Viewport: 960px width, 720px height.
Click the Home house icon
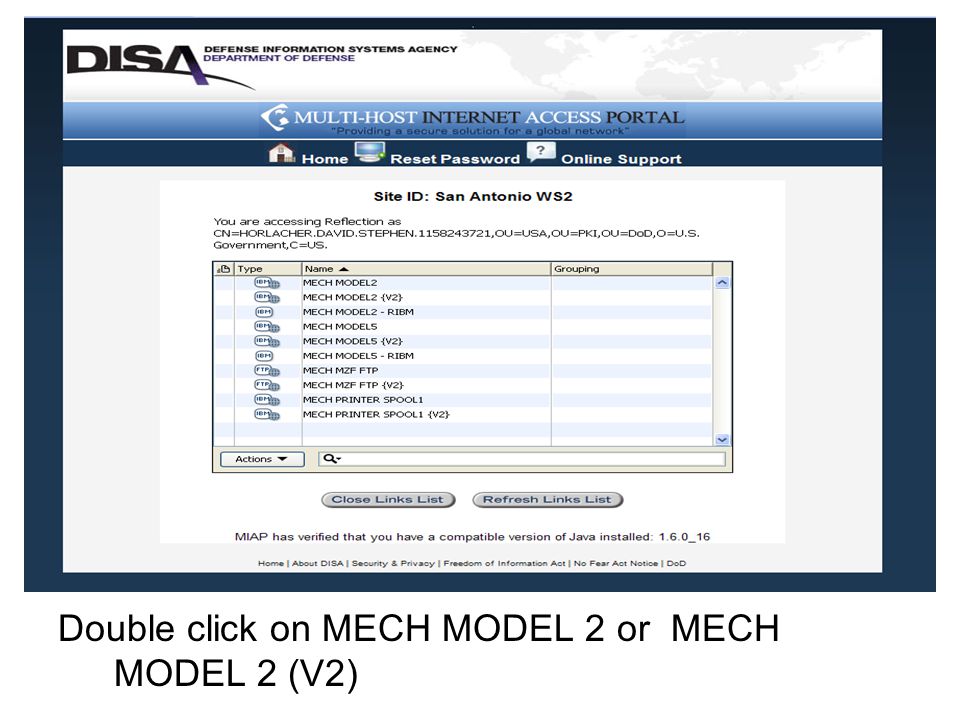click(282, 153)
